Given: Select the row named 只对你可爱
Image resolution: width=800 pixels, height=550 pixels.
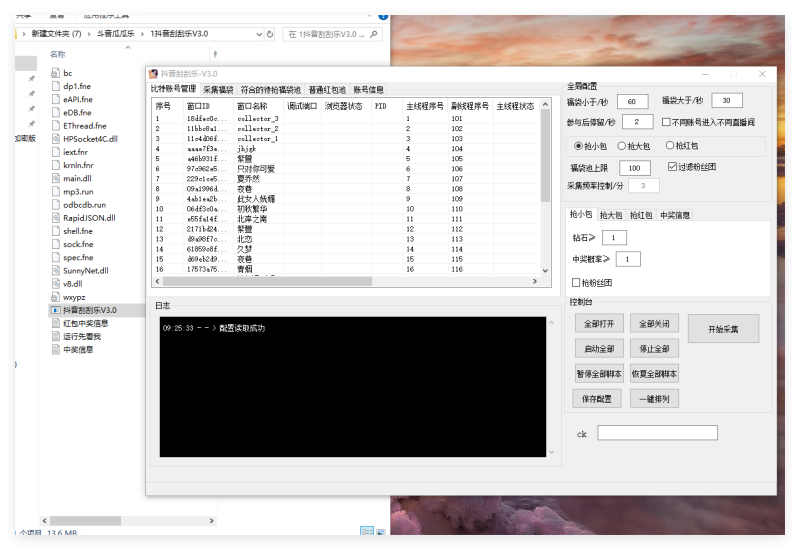Looking at the screenshot, I should 346,169.
